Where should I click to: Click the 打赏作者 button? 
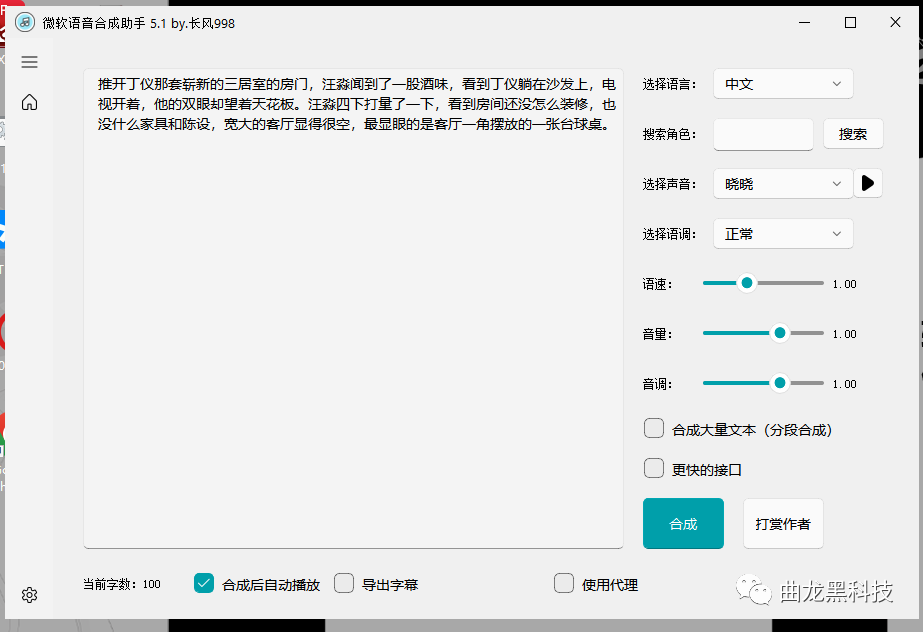783,524
